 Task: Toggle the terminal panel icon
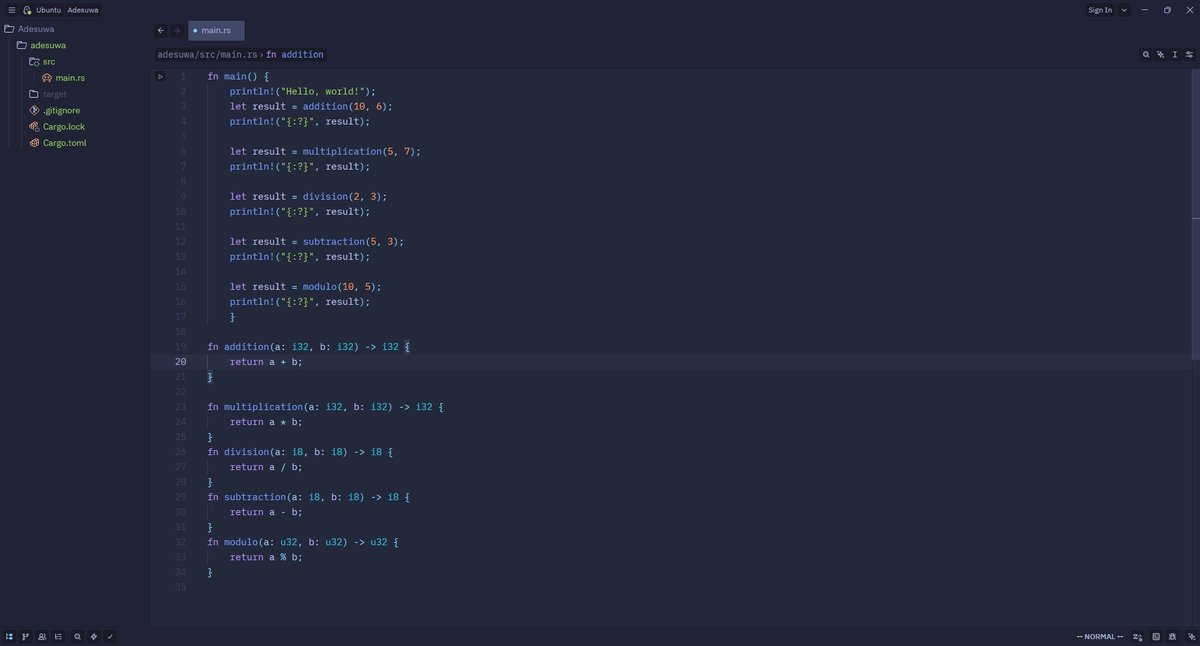(1156, 636)
